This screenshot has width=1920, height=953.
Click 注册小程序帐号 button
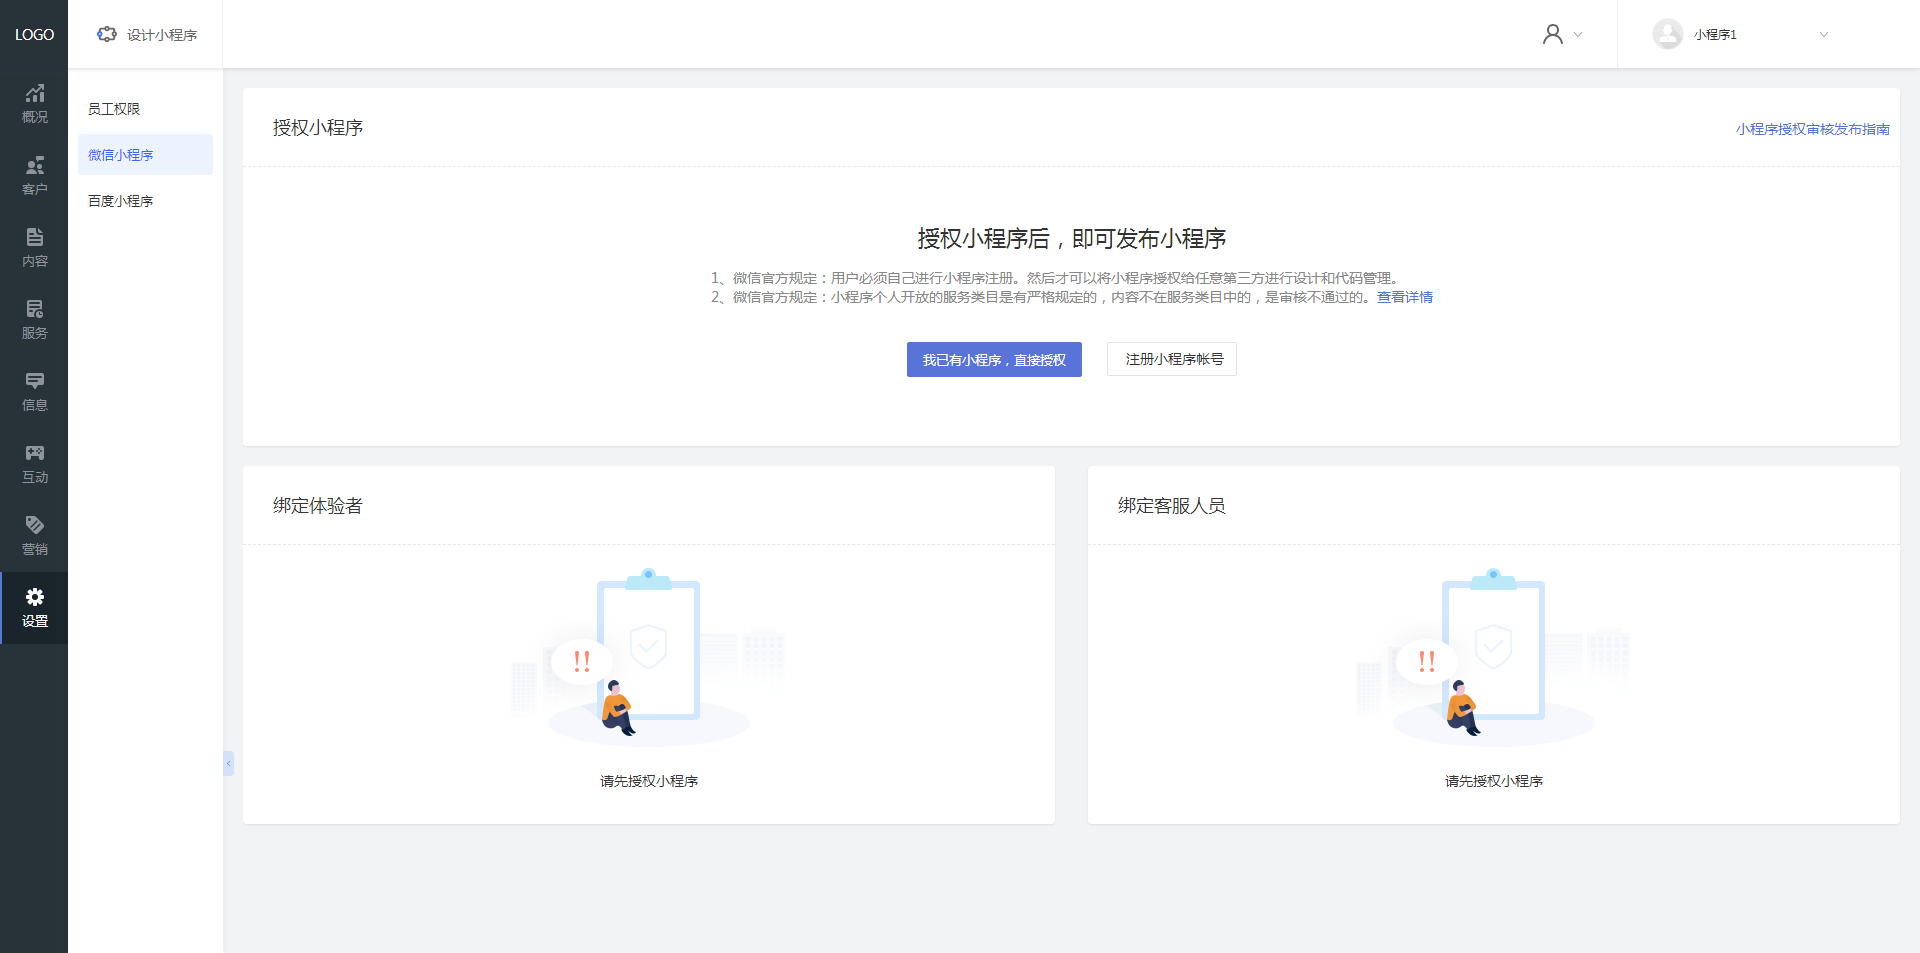tap(1172, 359)
